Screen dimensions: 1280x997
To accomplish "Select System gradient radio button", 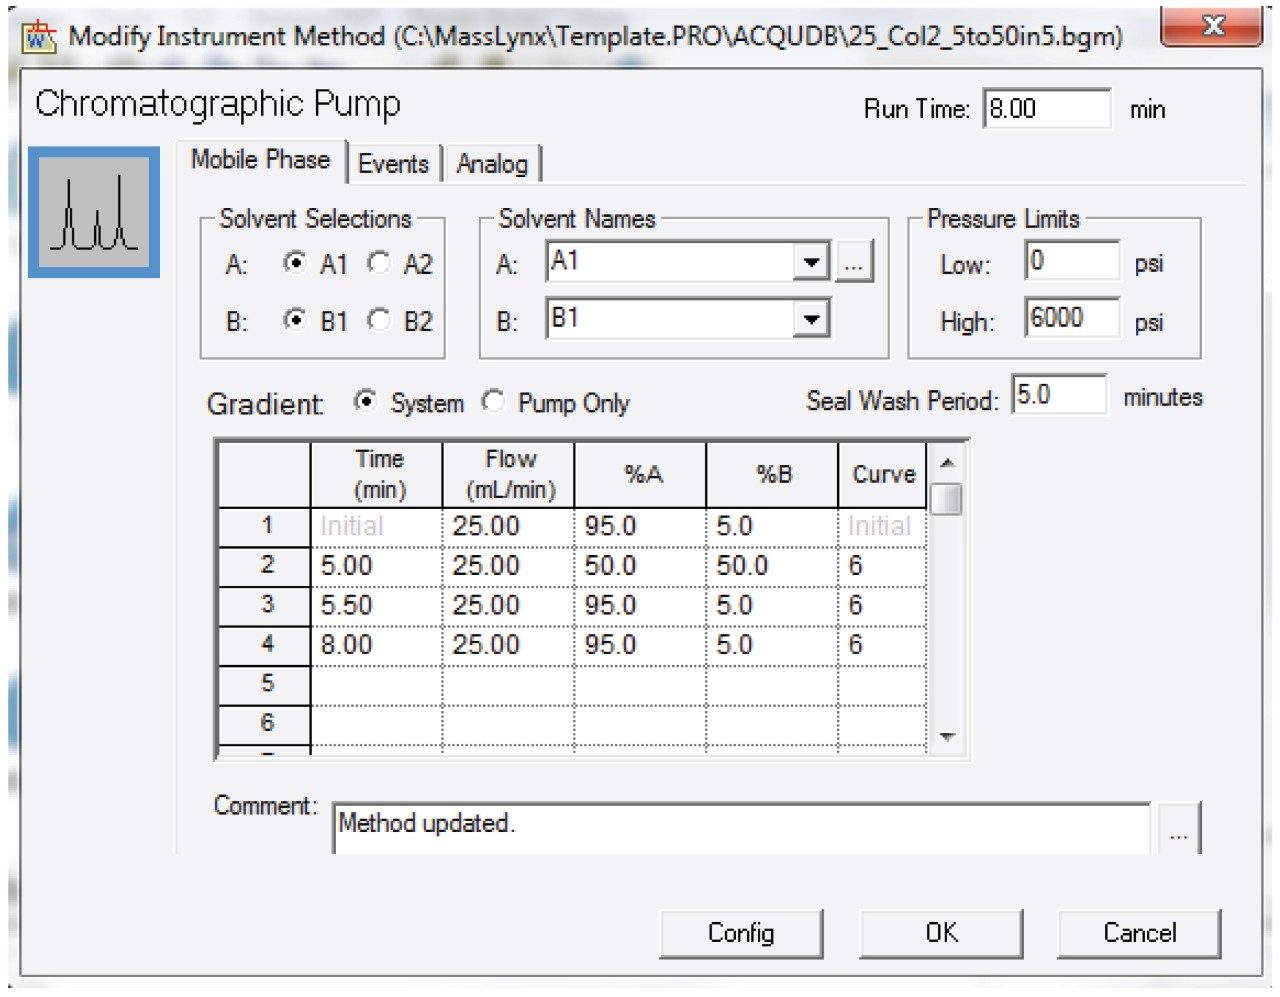I will pyautogui.click(x=366, y=402).
